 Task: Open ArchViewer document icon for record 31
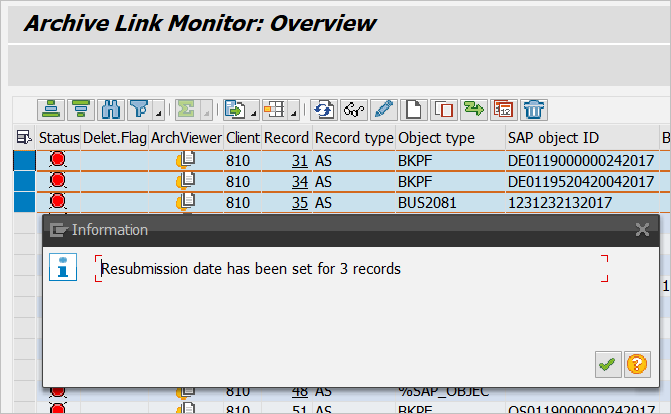coord(186,159)
